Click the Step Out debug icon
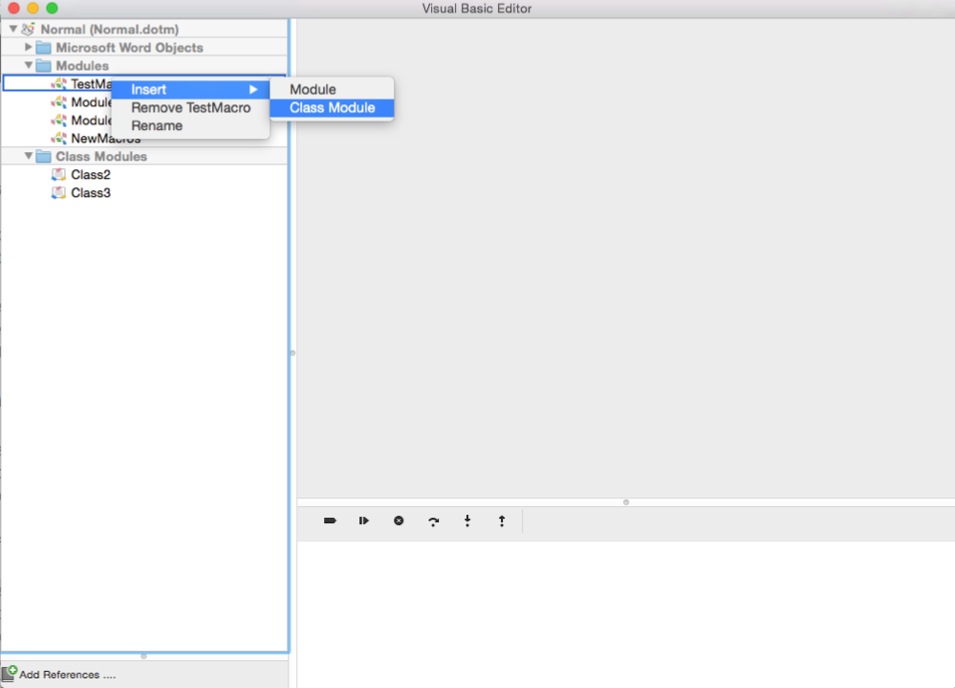955x688 pixels. point(501,521)
